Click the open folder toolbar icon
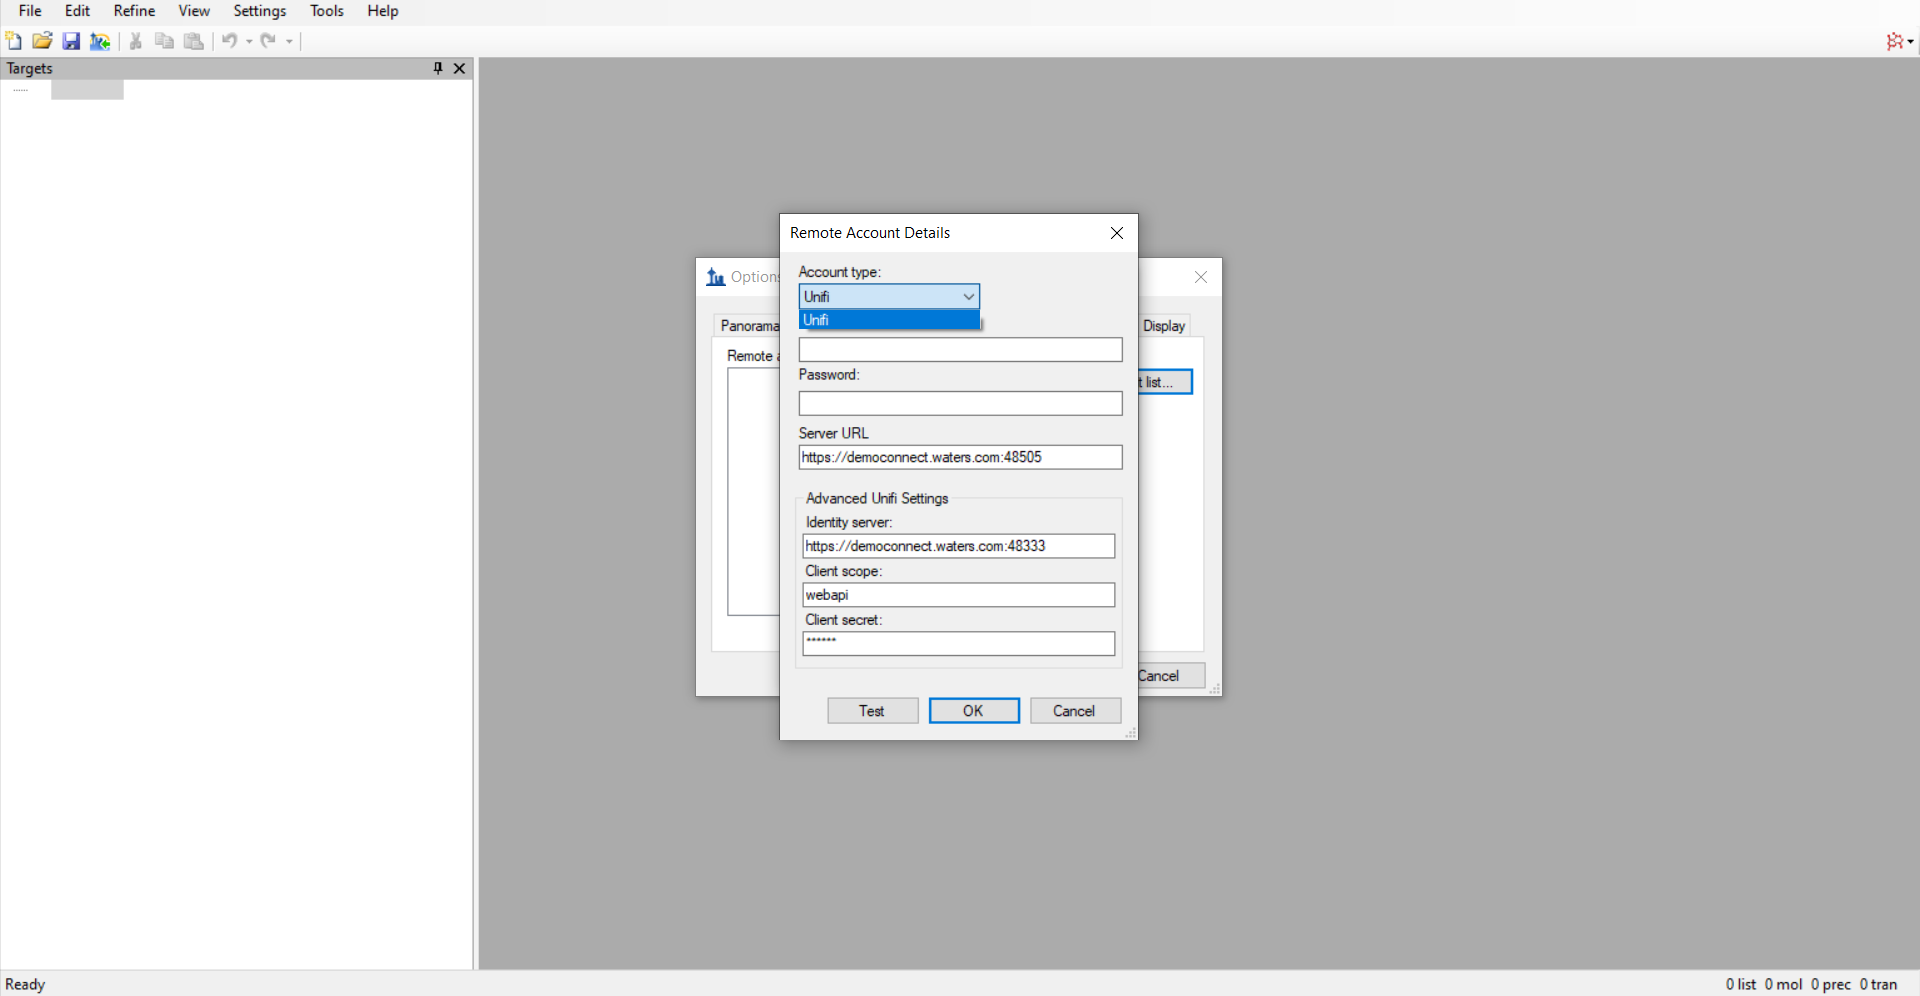Viewport: 1920px width, 996px height. (x=42, y=41)
